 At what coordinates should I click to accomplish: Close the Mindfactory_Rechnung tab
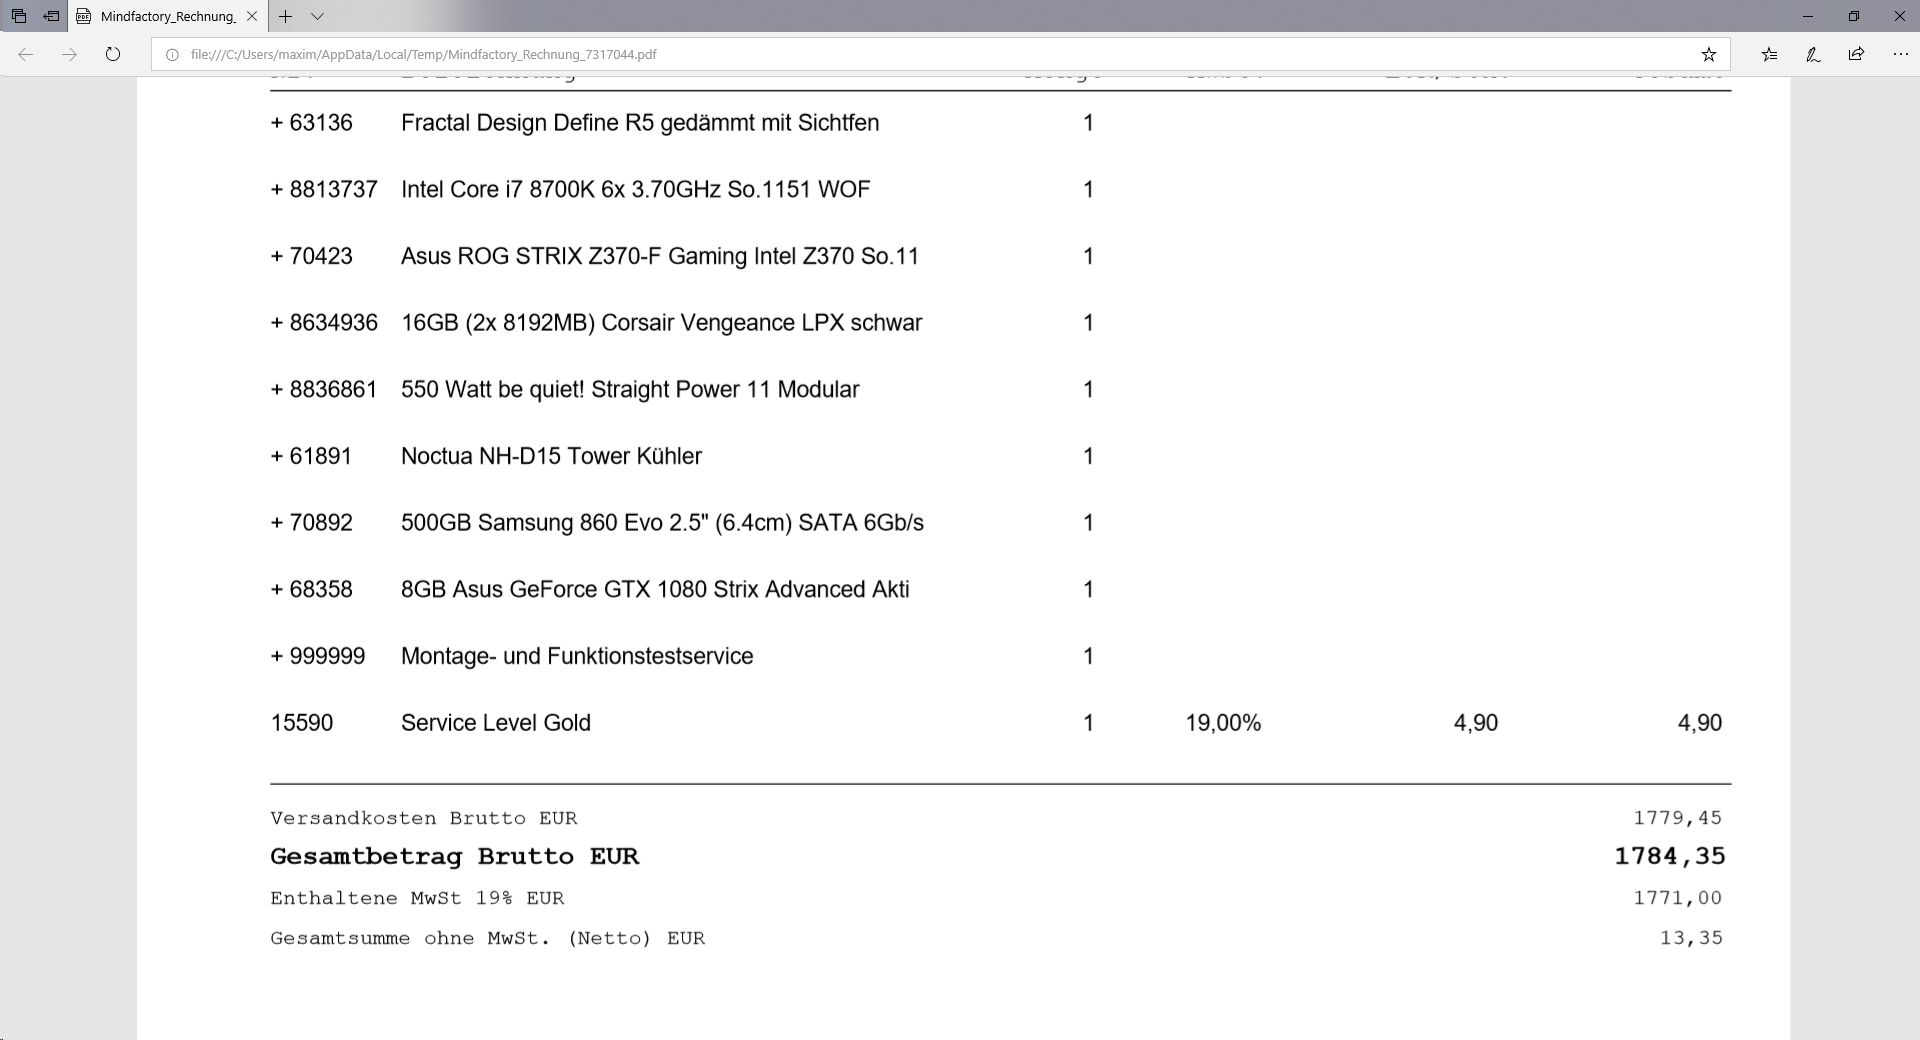pos(252,16)
